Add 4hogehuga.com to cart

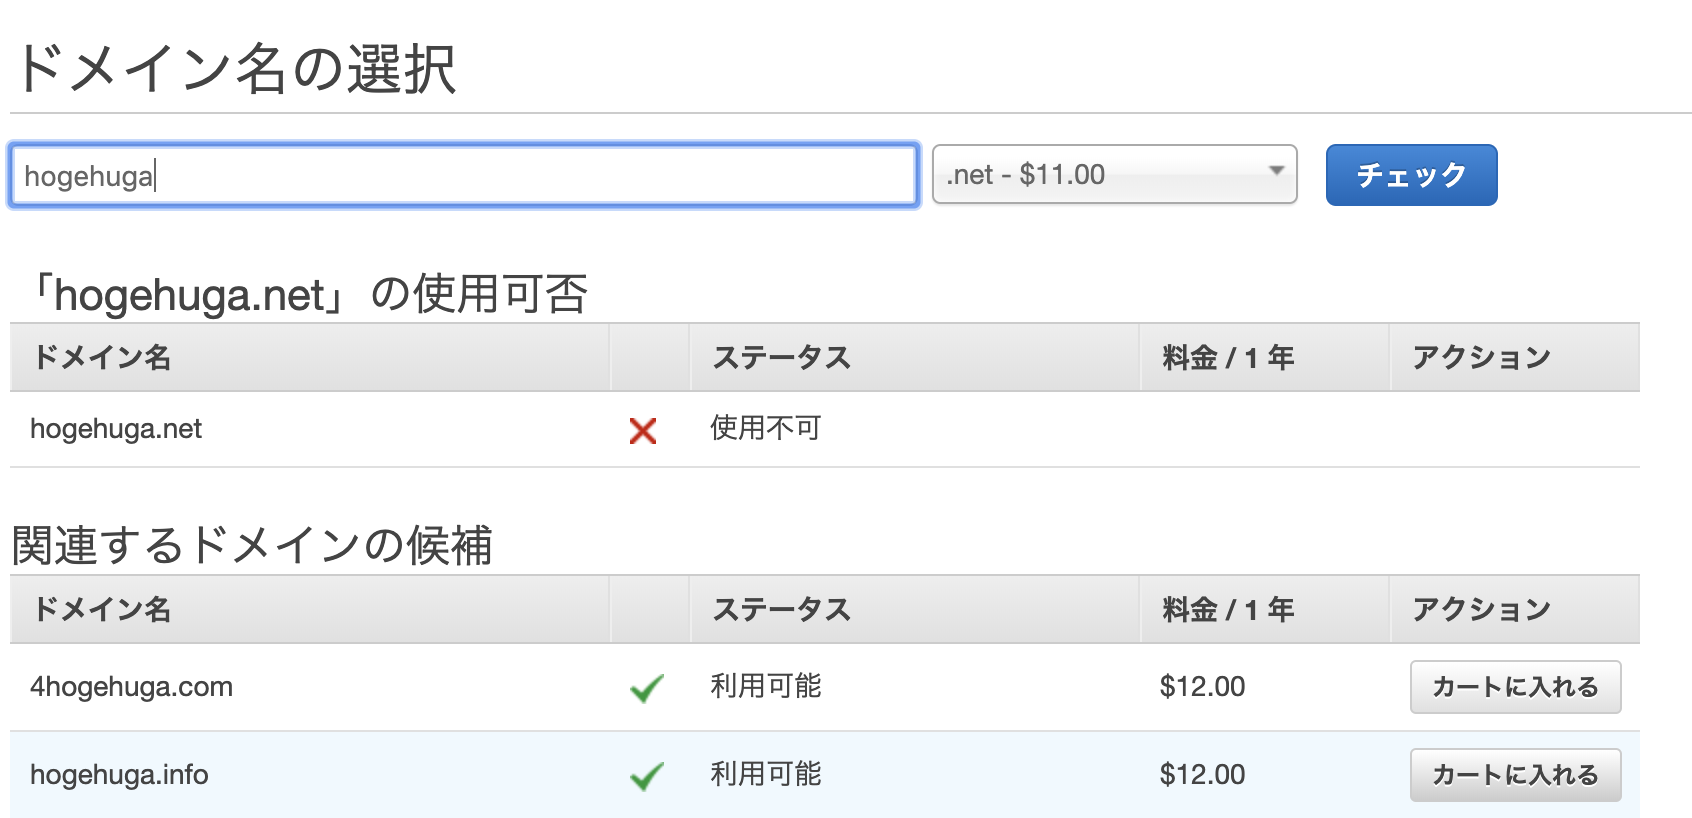pos(1514,687)
